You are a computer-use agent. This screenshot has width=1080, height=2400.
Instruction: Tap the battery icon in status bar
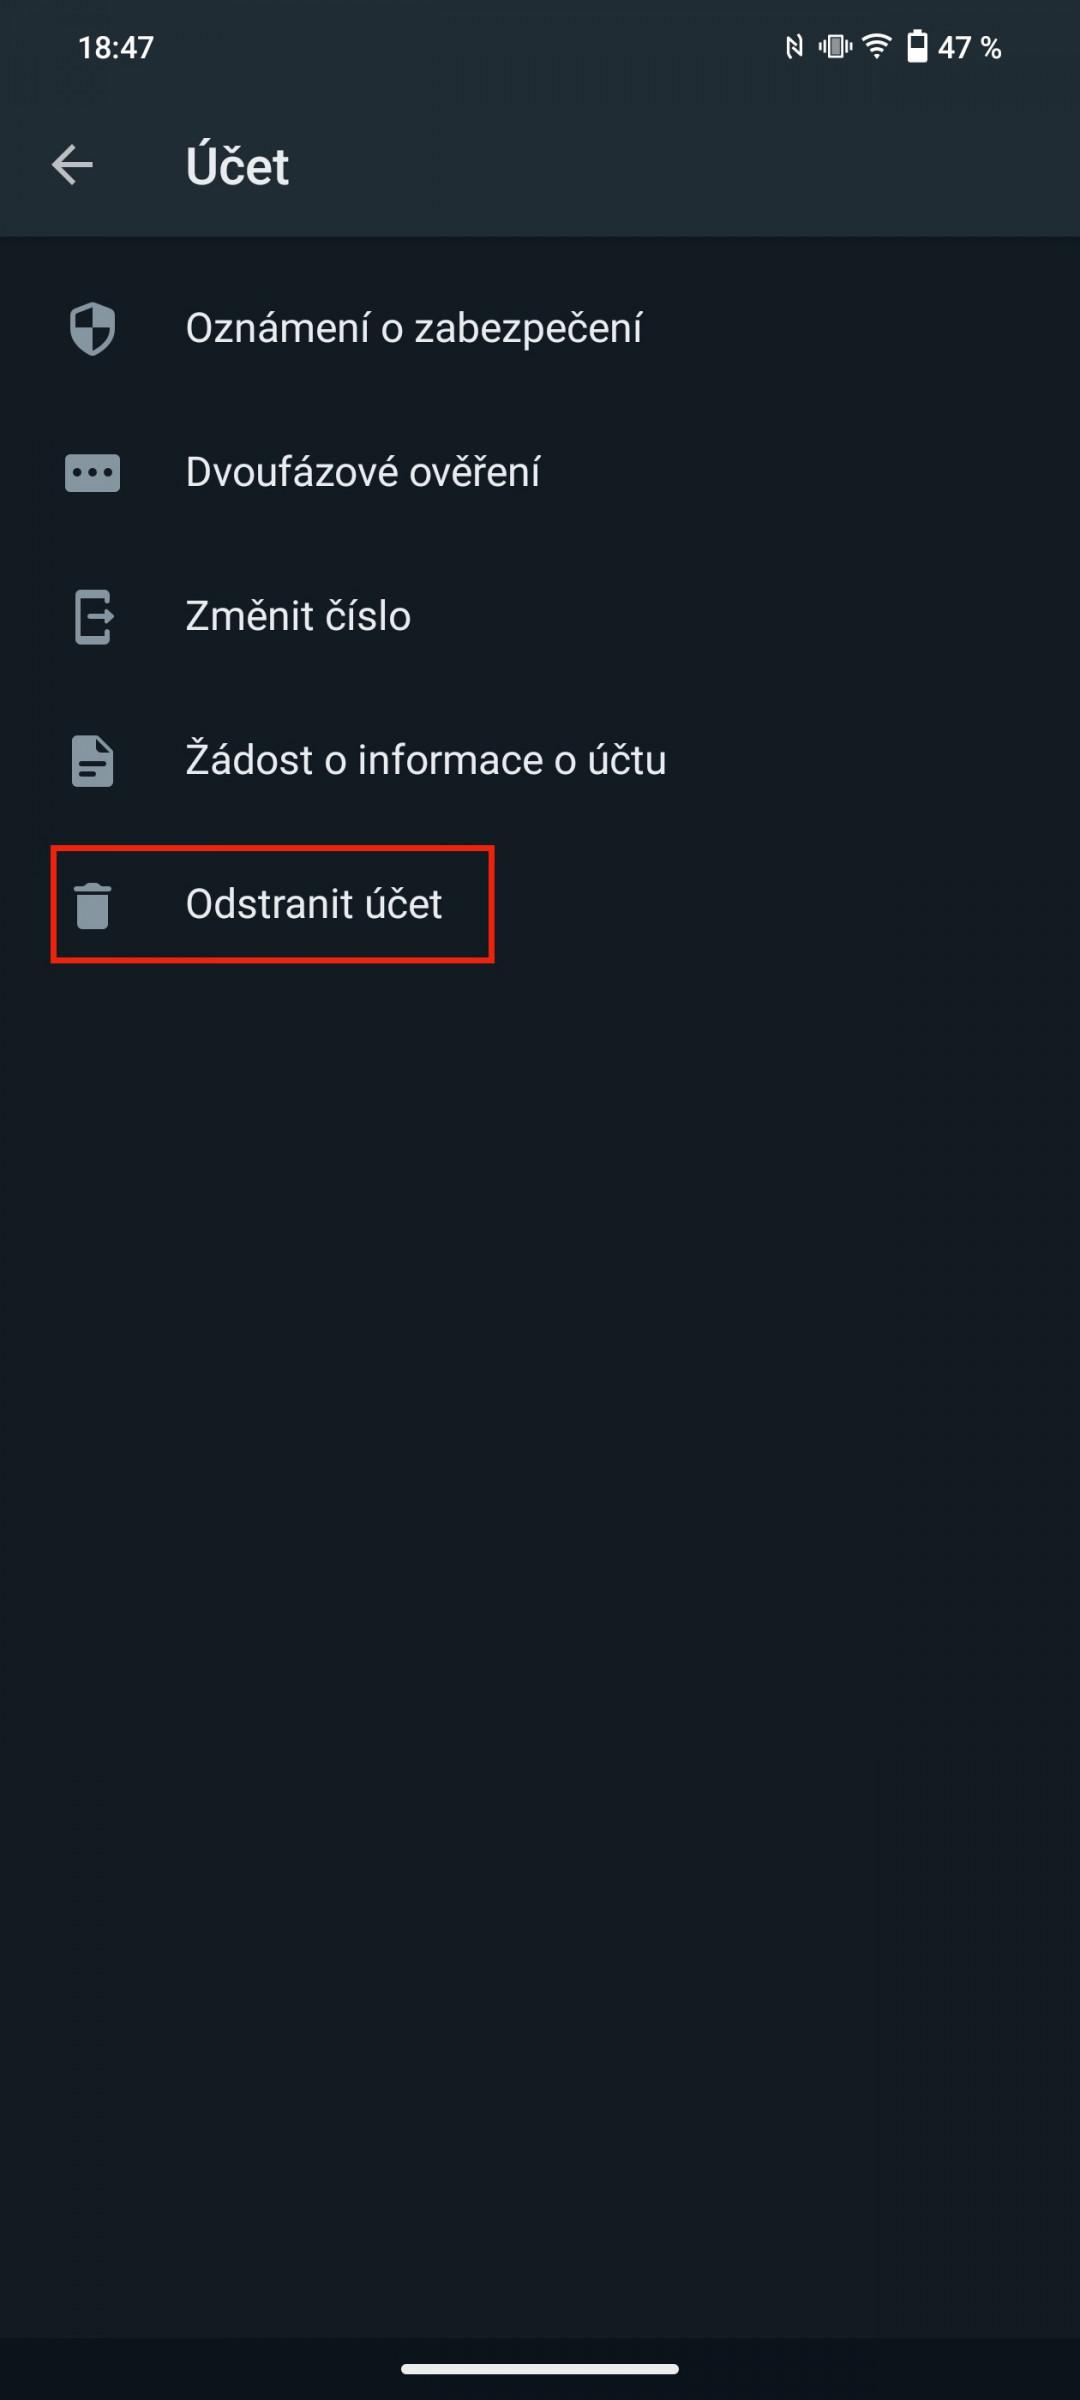click(917, 47)
